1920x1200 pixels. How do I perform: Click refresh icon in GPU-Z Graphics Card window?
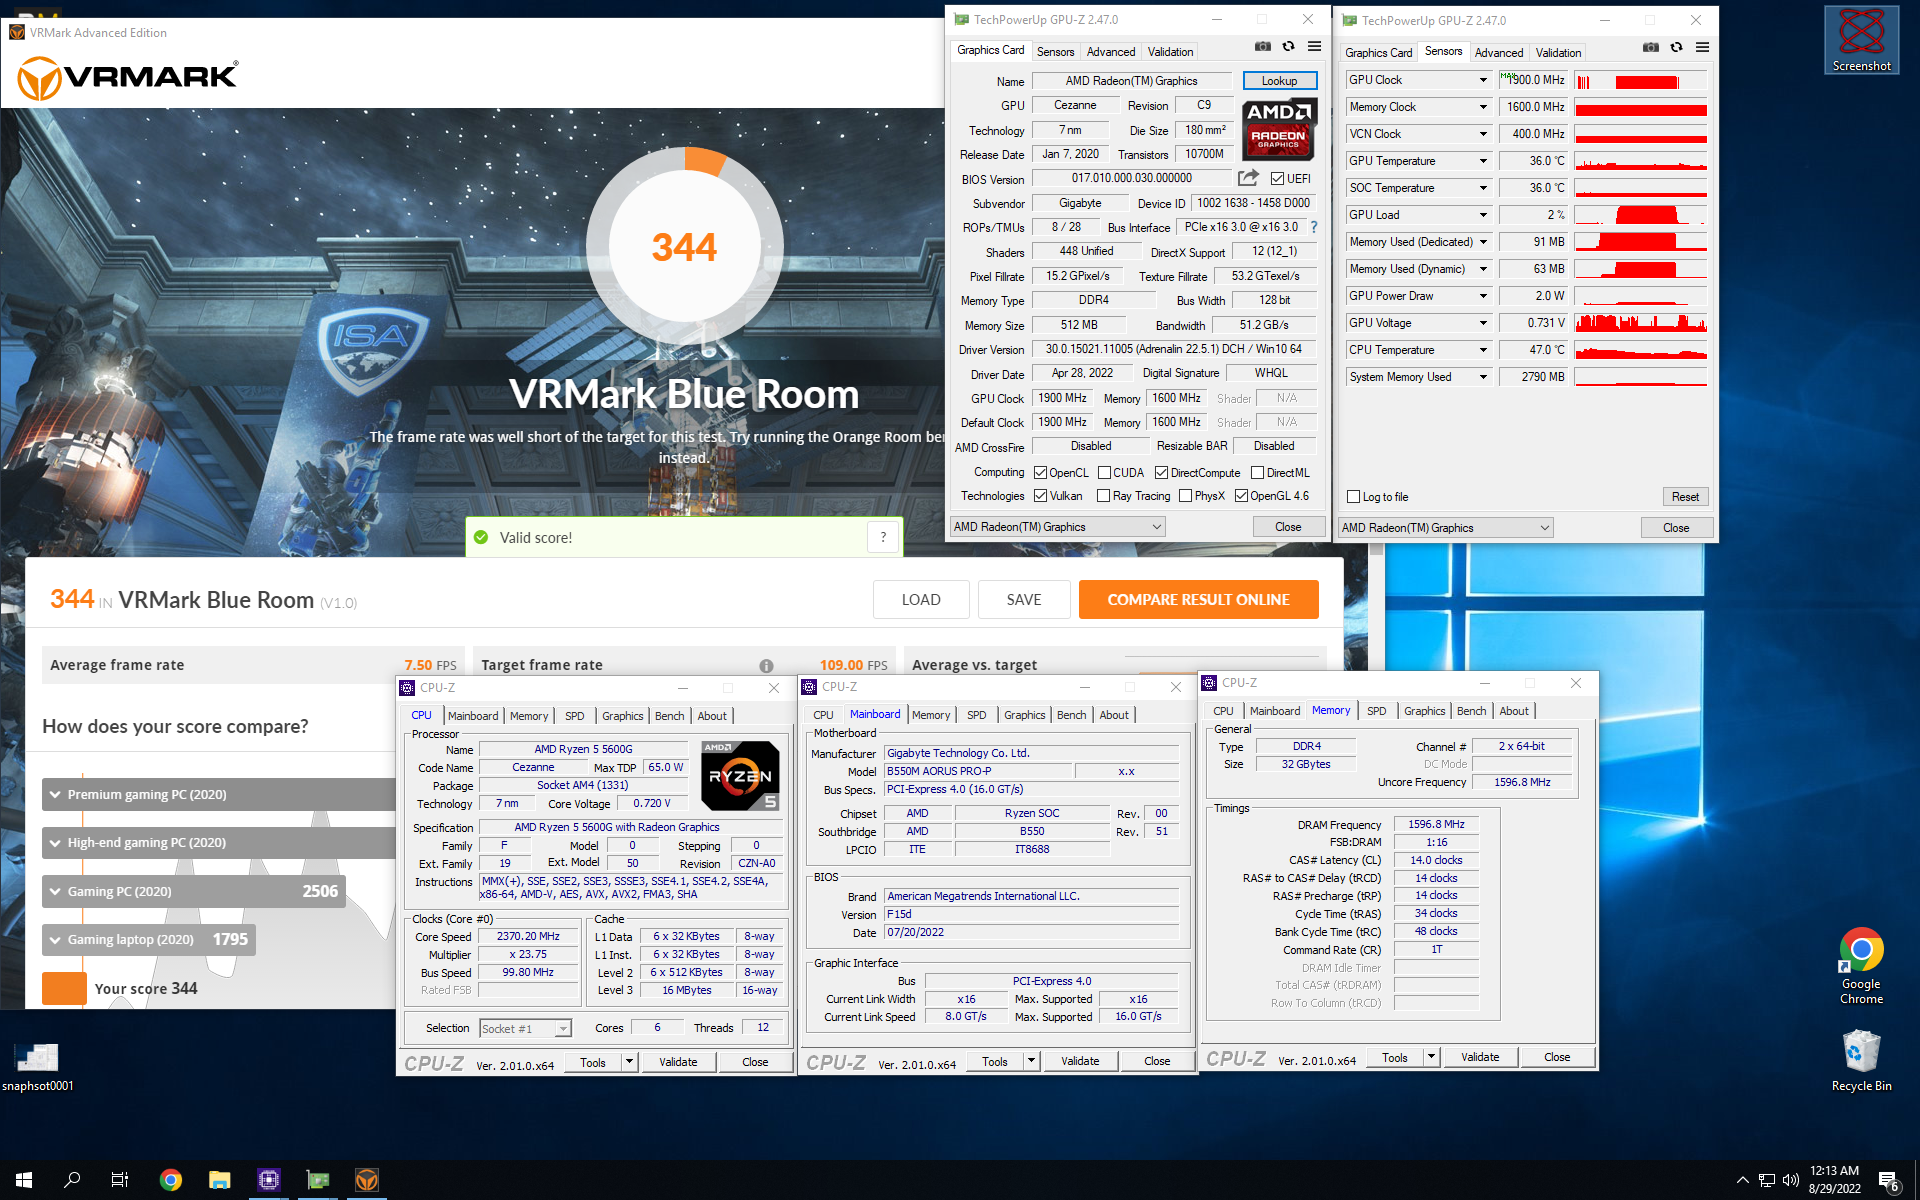pos(1288,47)
